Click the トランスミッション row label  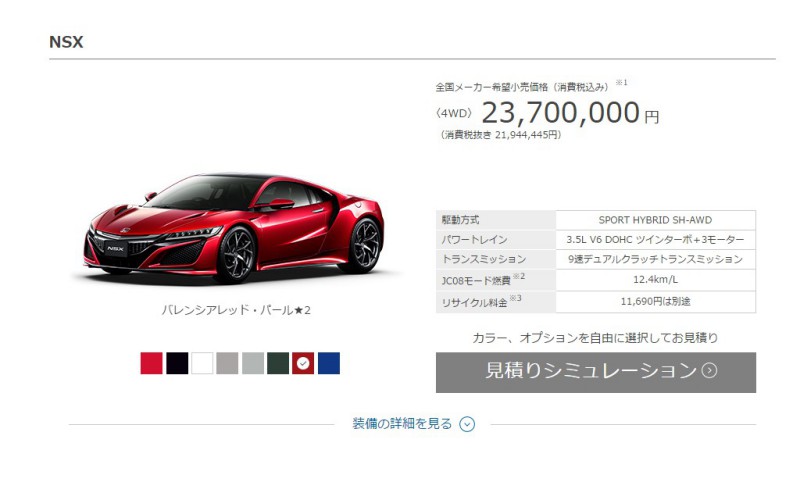pyautogui.click(x=484, y=259)
